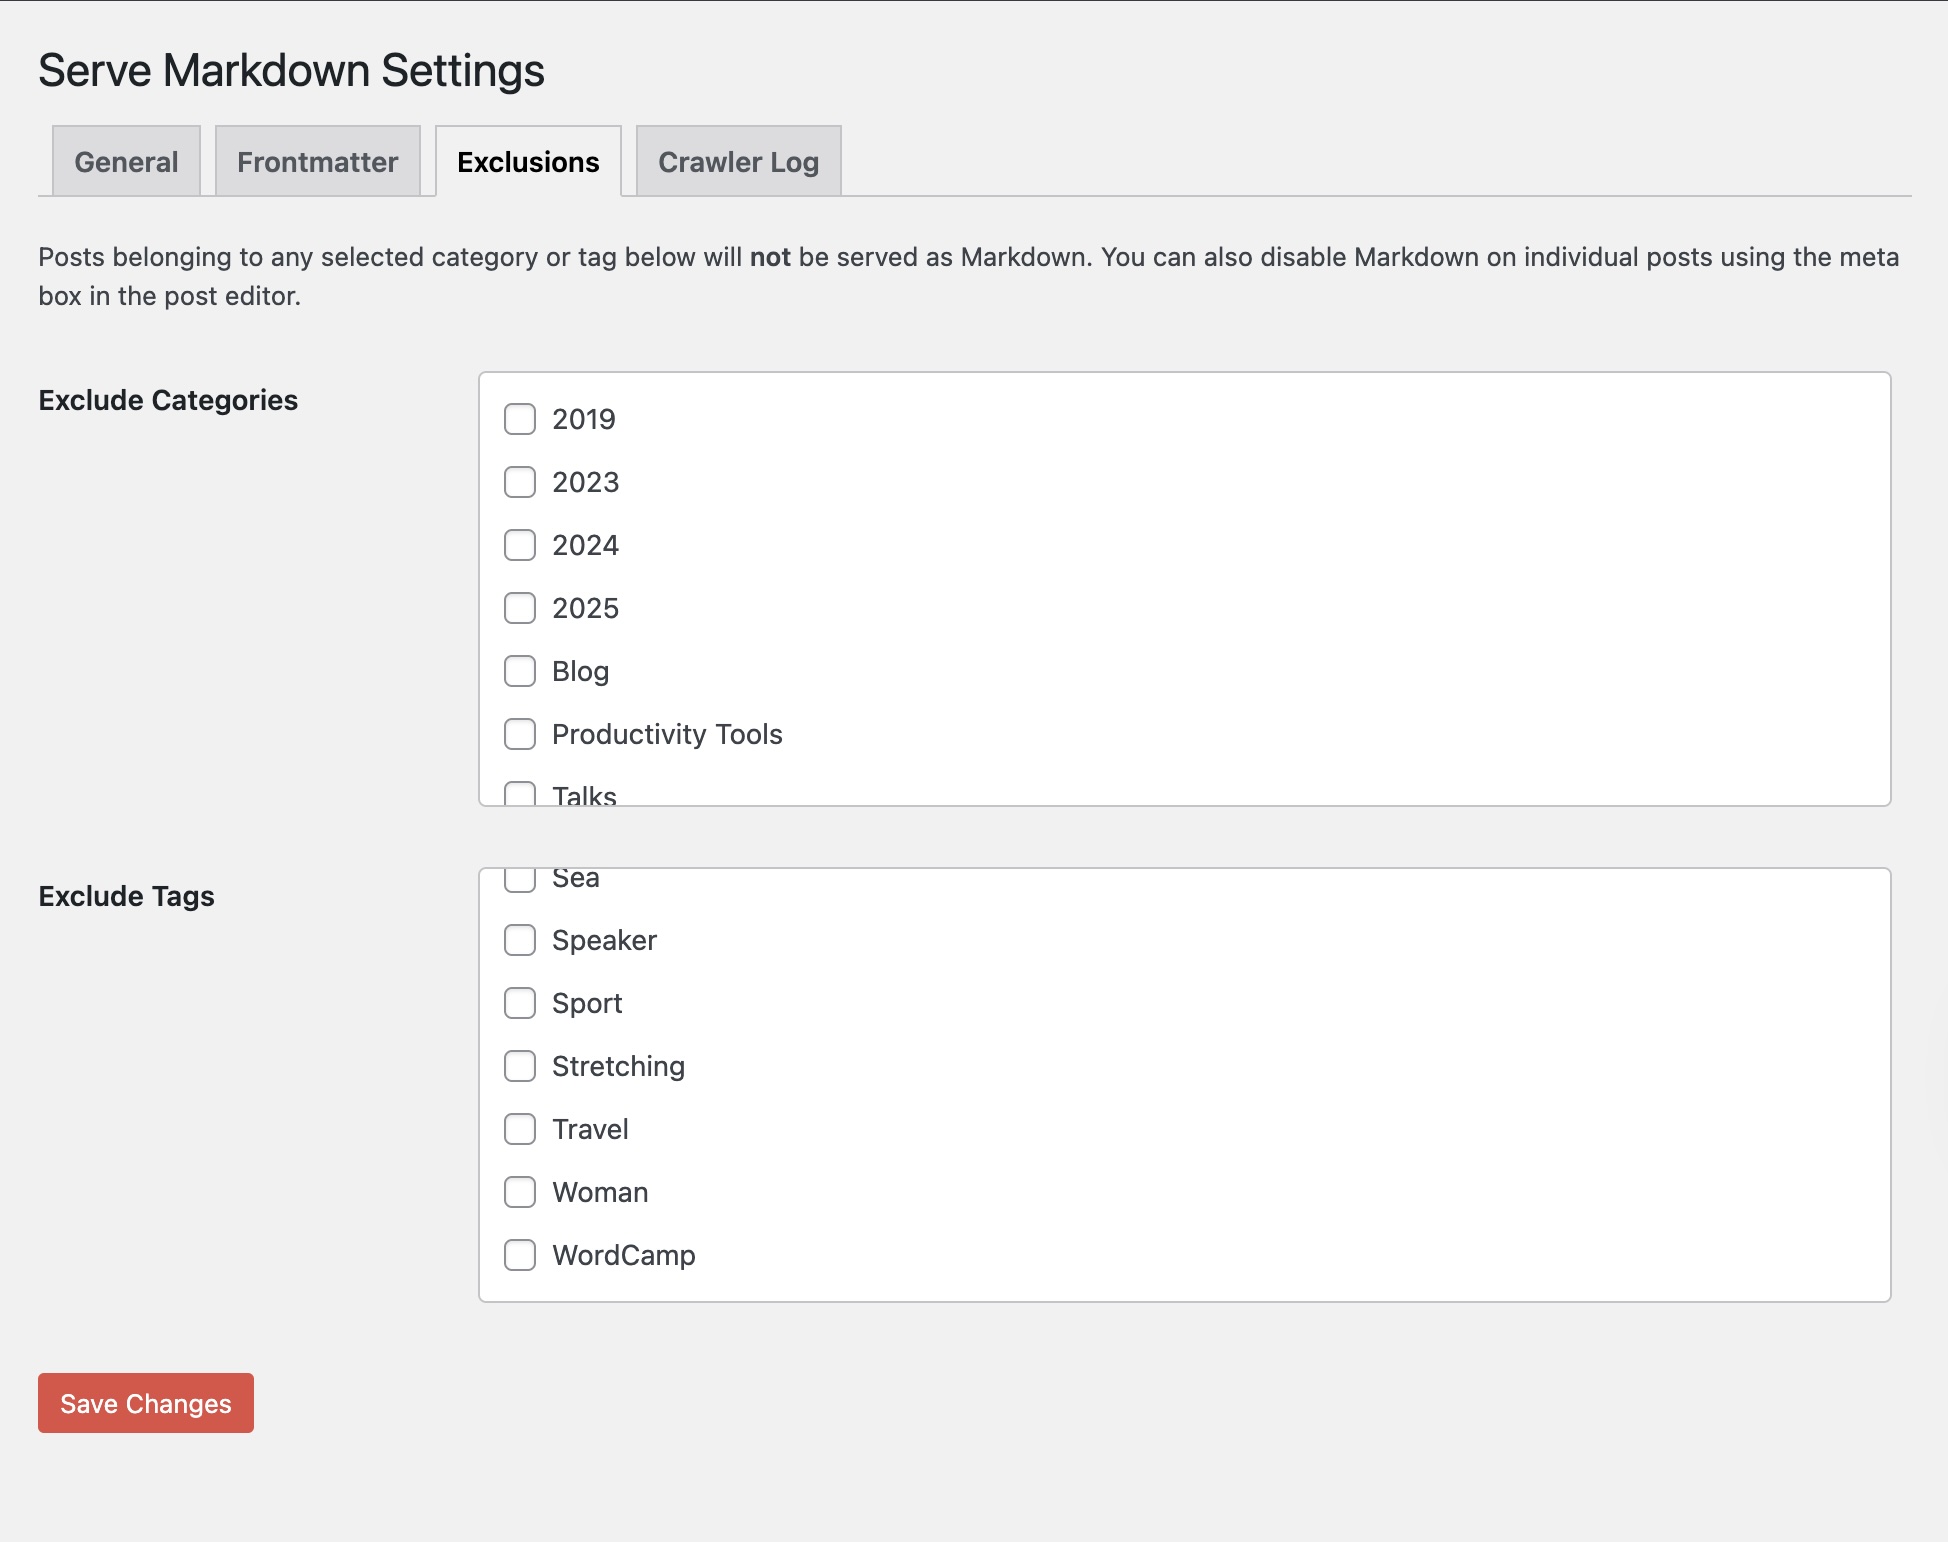Exclude the Productivity Tools category
Image resolution: width=1948 pixels, height=1542 pixels.
520,734
